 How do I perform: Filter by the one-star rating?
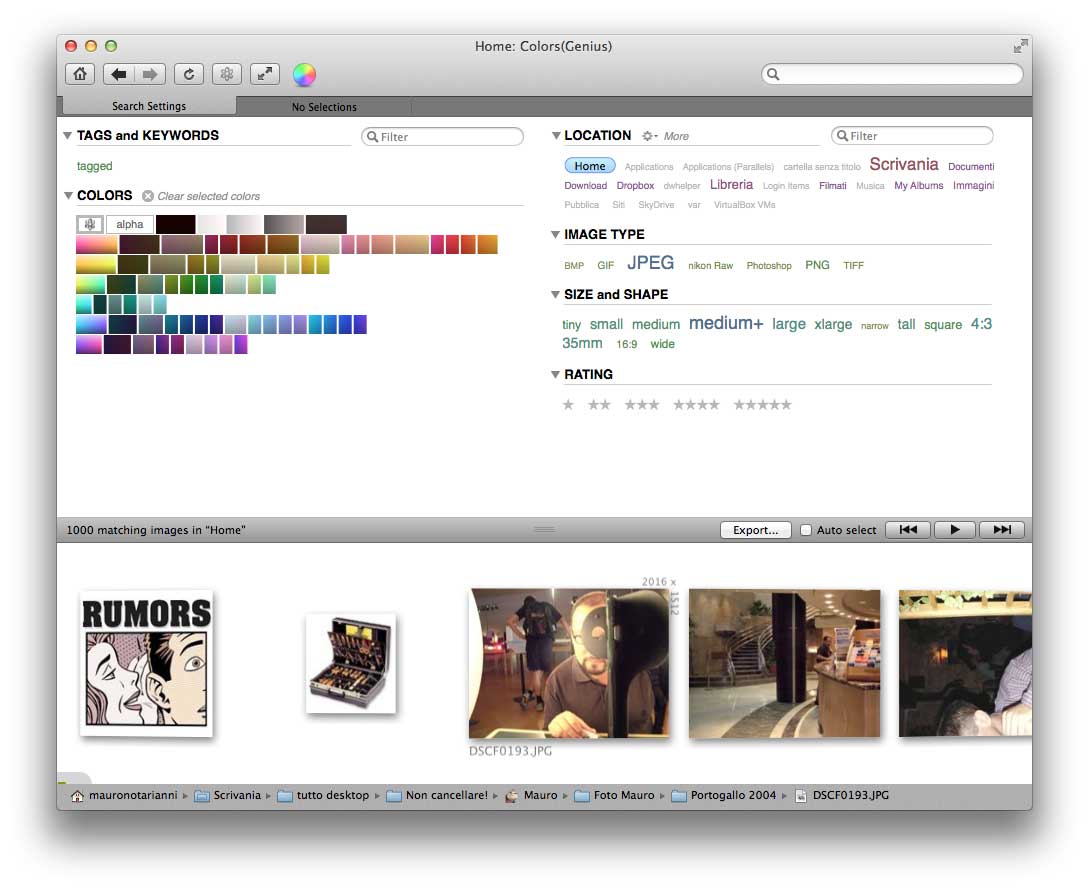(568, 404)
